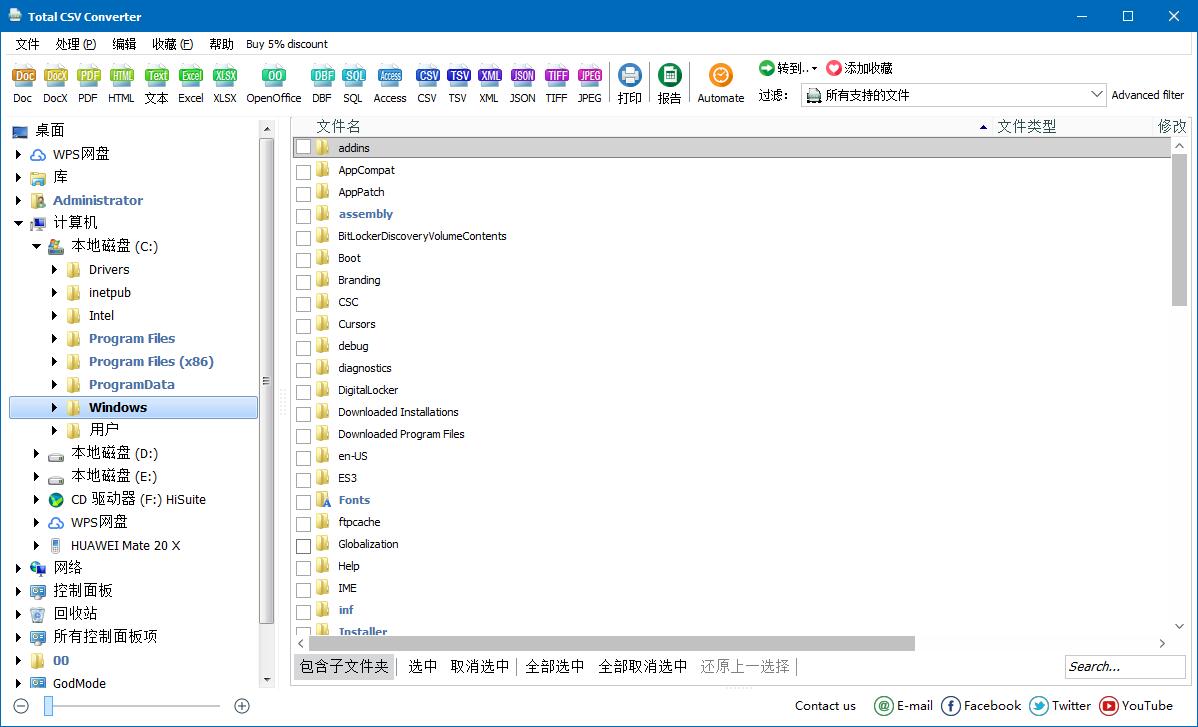The height and width of the screenshot is (727, 1198).
Task: Check the addins folder checkbox
Action: pos(303,147)
